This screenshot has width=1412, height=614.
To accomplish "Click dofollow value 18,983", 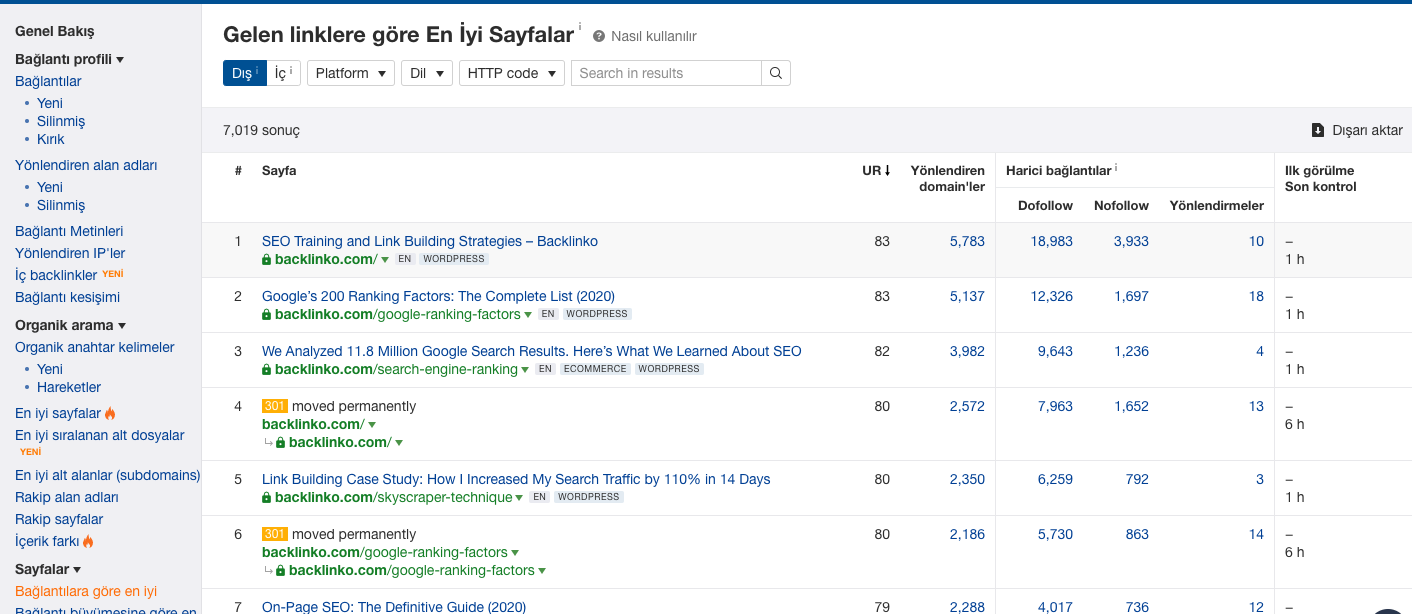I will pyautogui.click(x=1051, y=241).
